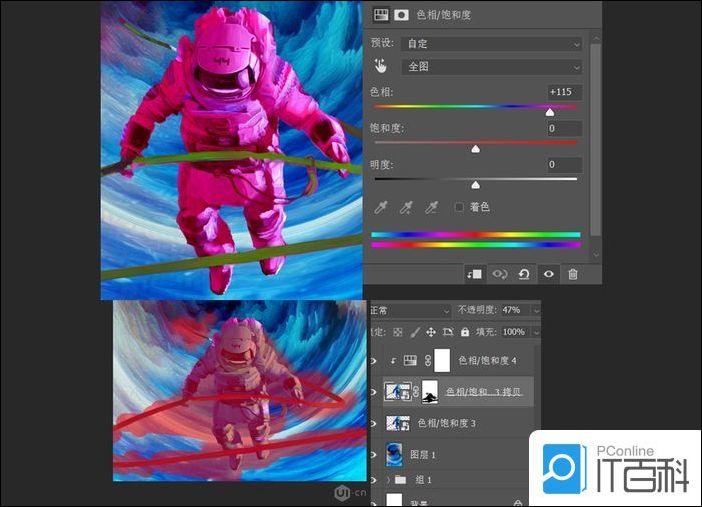Screen dimensions: 702x507
Task: Pick the subtract-from-sample eyedropper tool
Action: (x=432, y=207)
